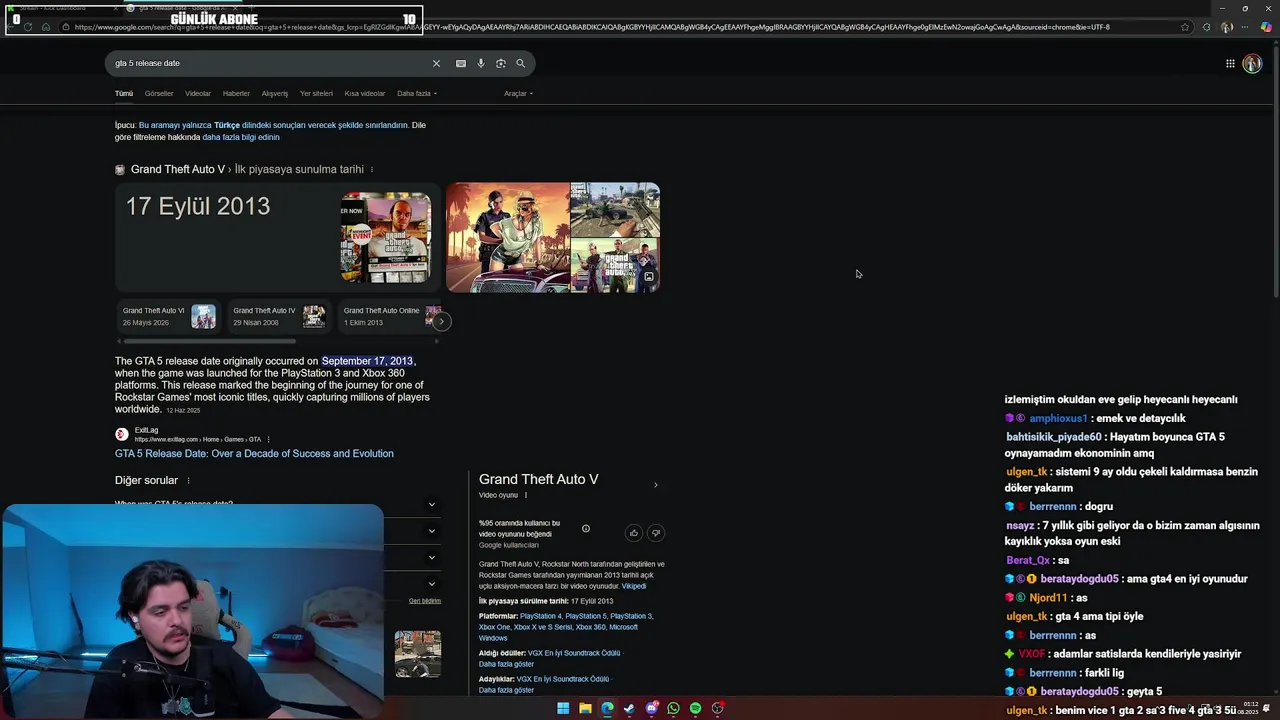The height and width of the screenshot is (720, 1280).
Task: Open the Xbox 360 platform link
Action: [x=590, y=627]
